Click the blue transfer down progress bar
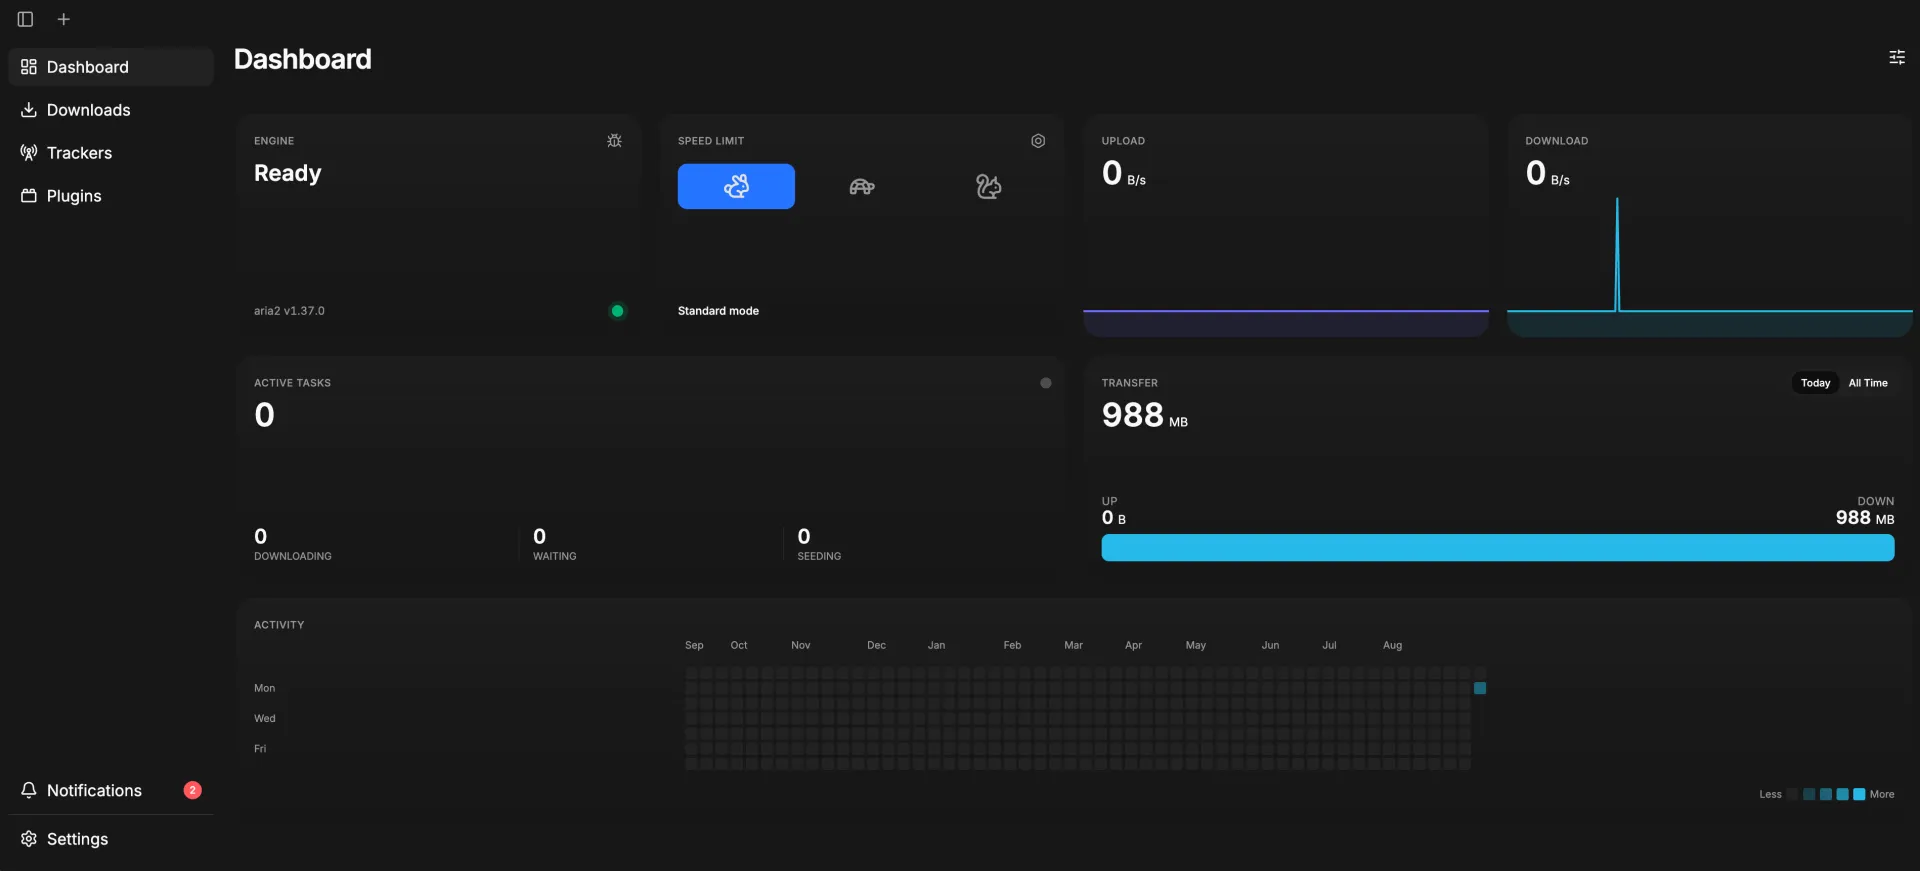Viewport: 1920px width, 871px height. tap(1498, 547)
